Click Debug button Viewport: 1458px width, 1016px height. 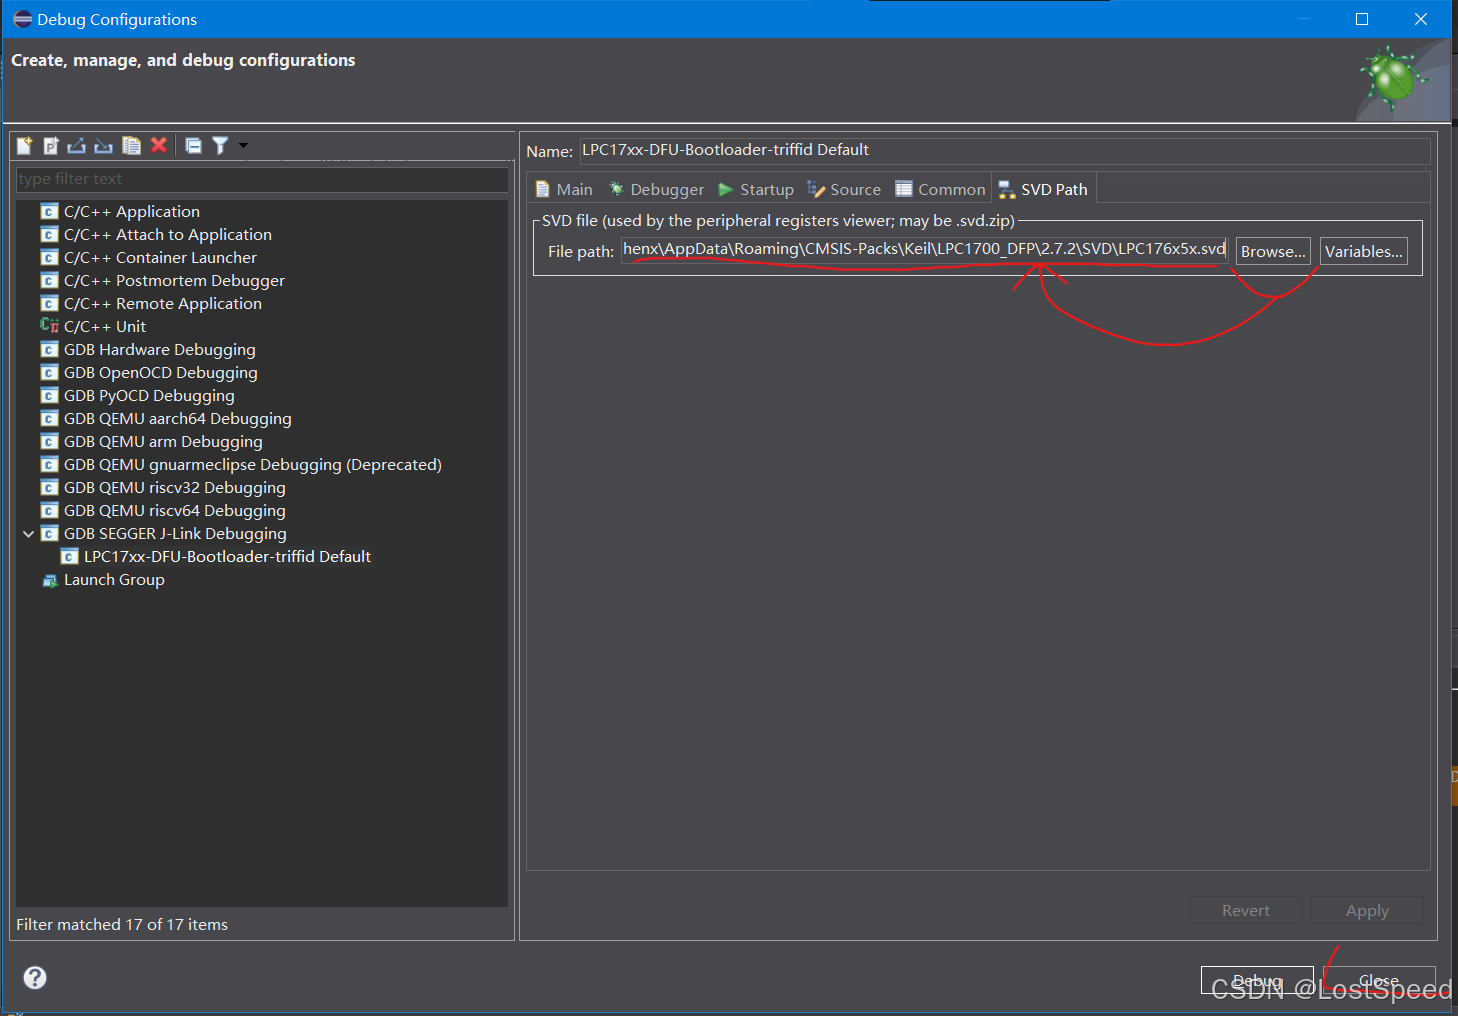coord(1257,980)
